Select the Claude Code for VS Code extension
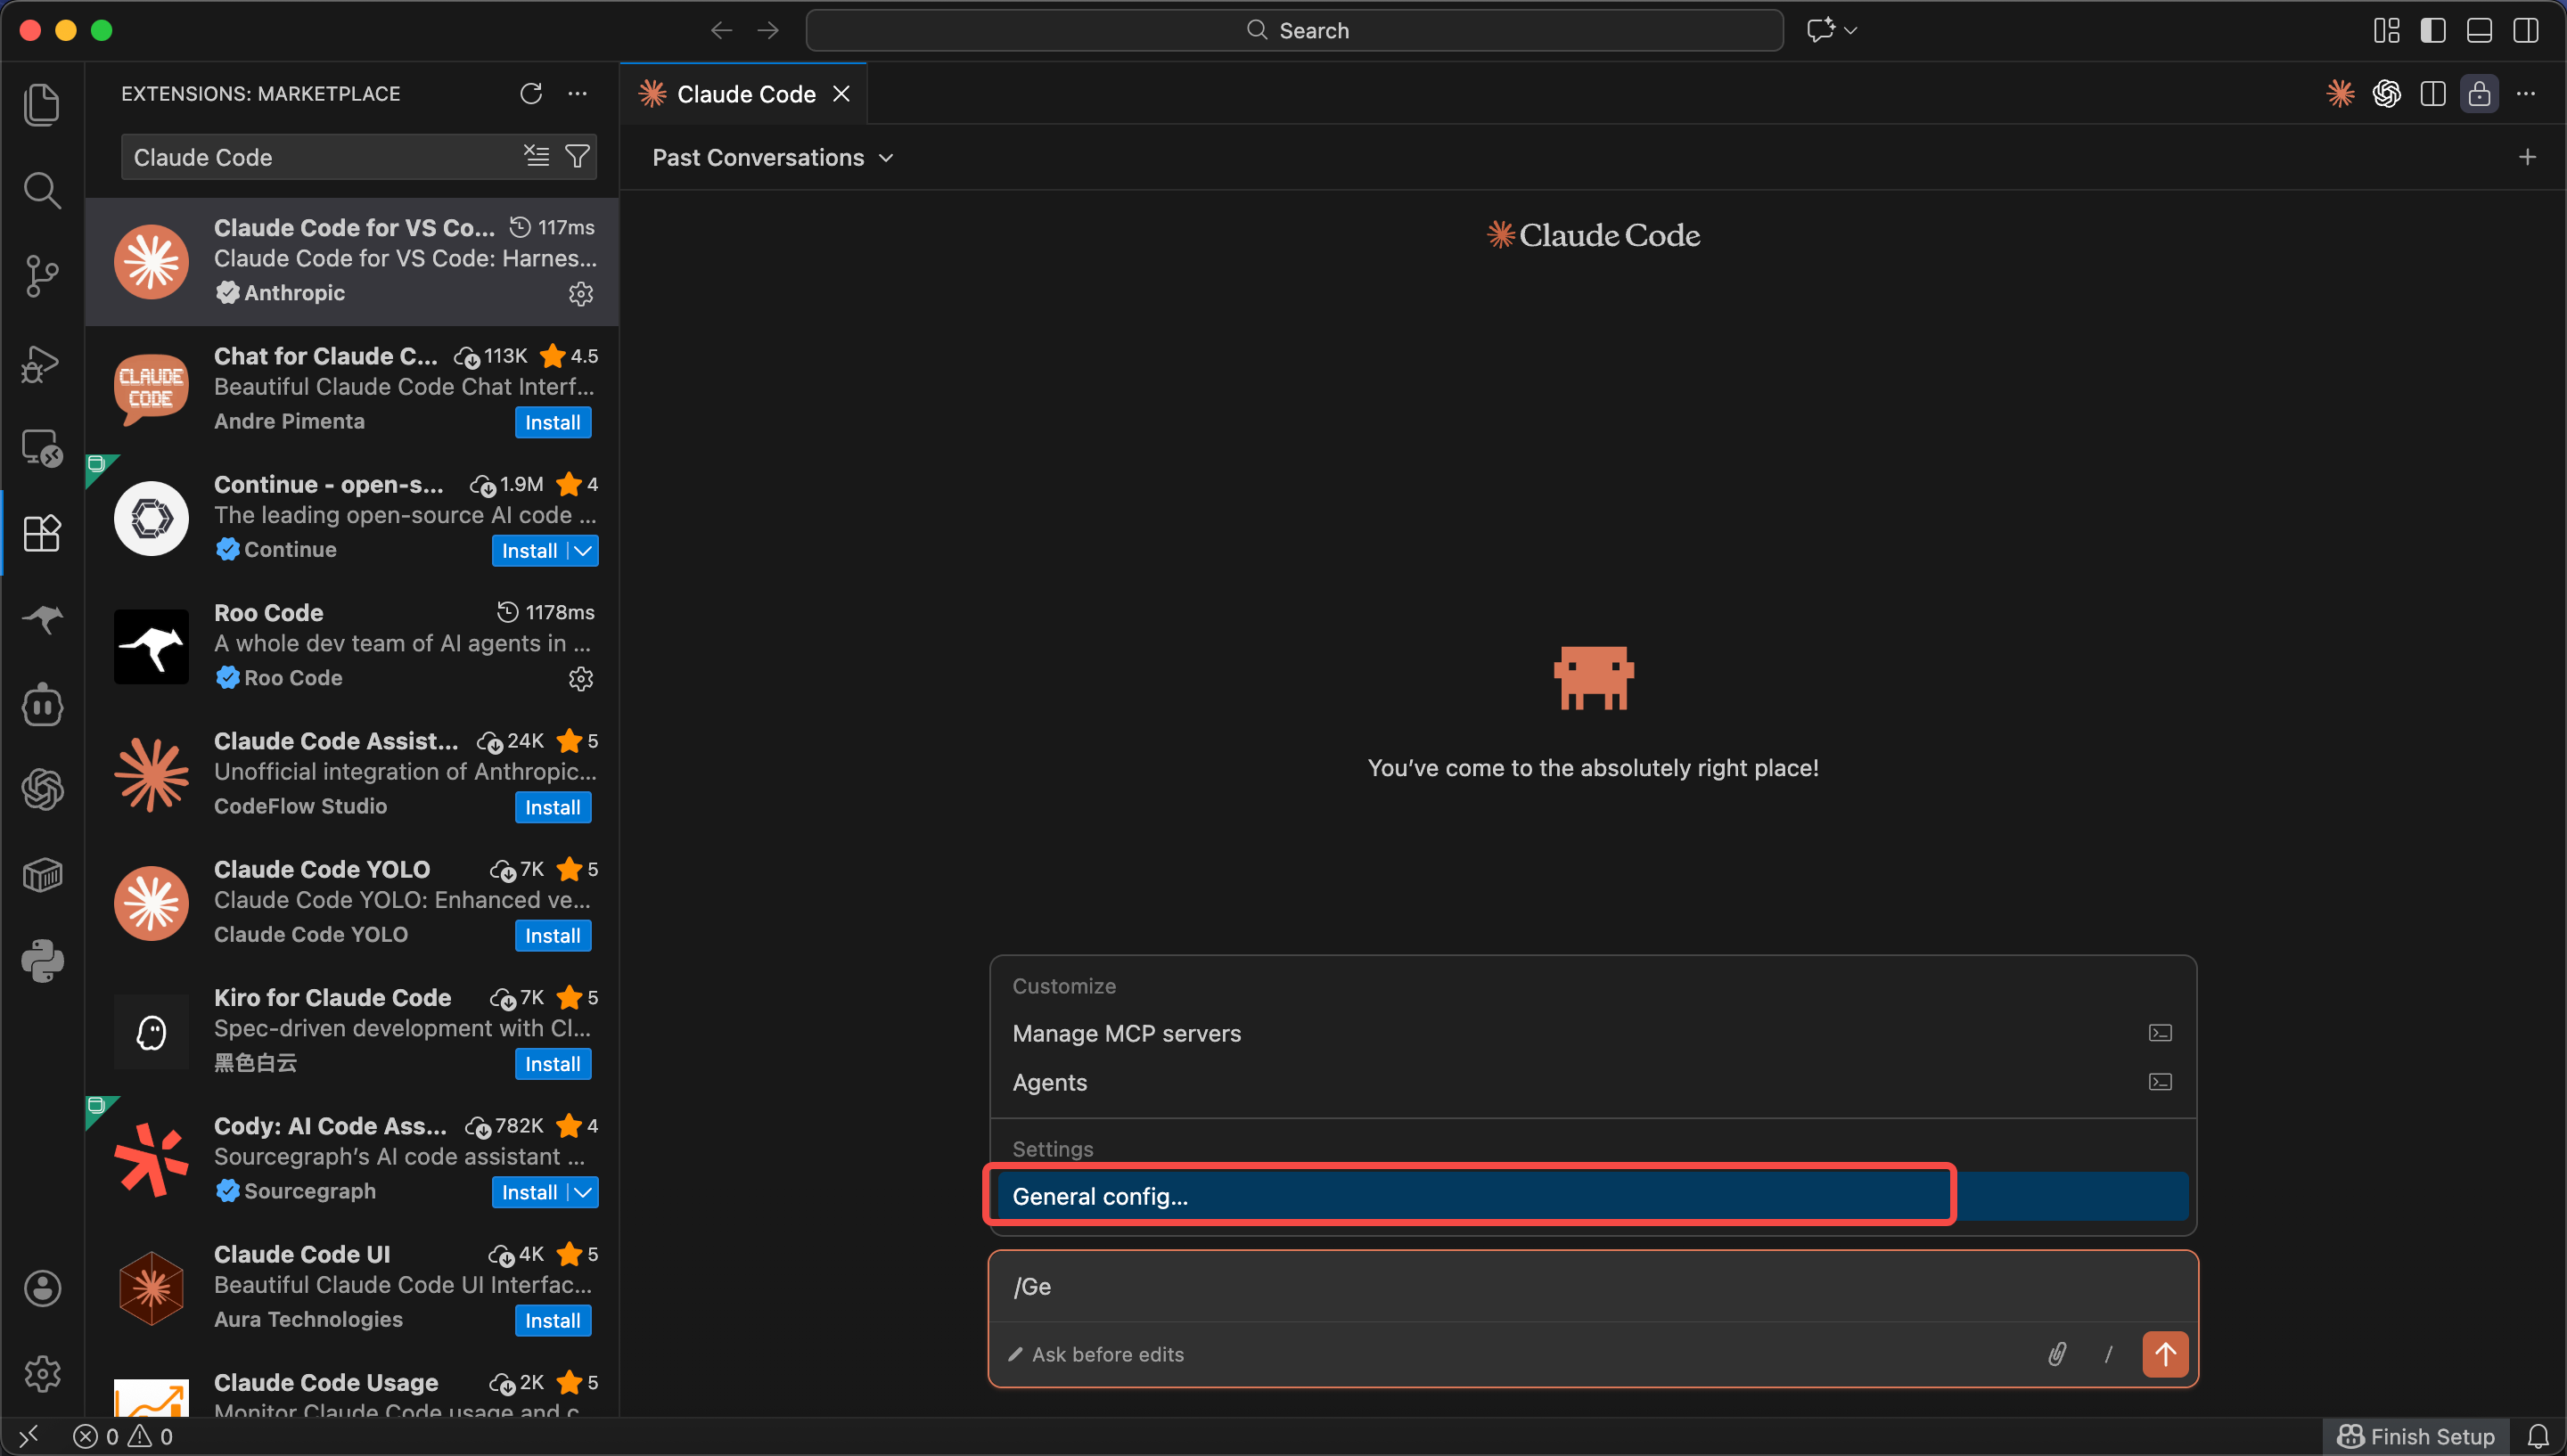Screen dimensions: 2567x1456 pyautogui.click(x=352, y=261)
